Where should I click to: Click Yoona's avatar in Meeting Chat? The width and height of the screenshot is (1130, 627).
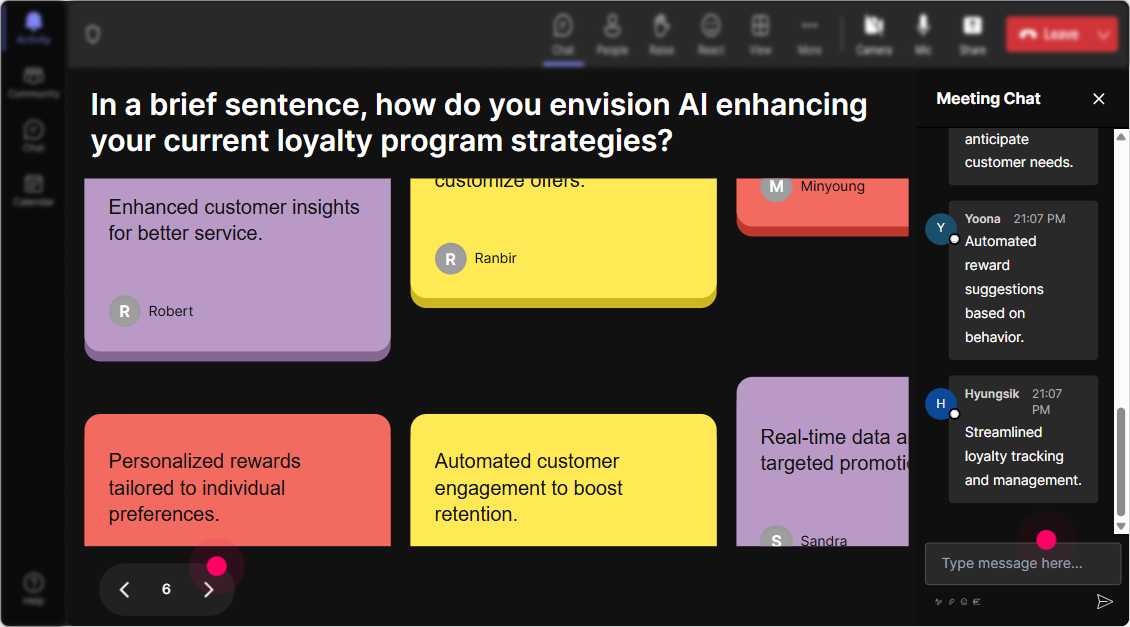pyautogui.click(x=940, y=228)
